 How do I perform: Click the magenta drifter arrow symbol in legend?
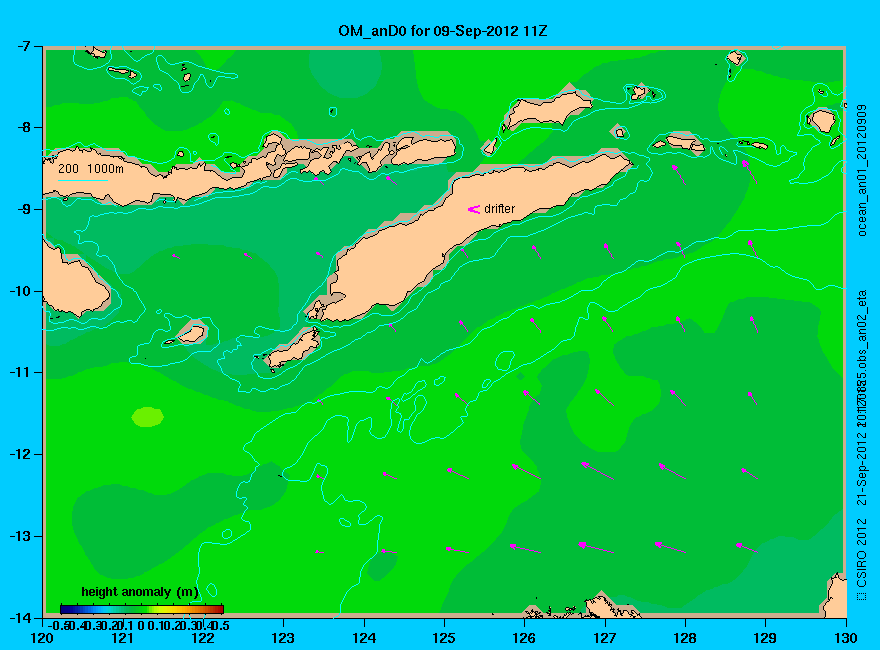(474, 209)
